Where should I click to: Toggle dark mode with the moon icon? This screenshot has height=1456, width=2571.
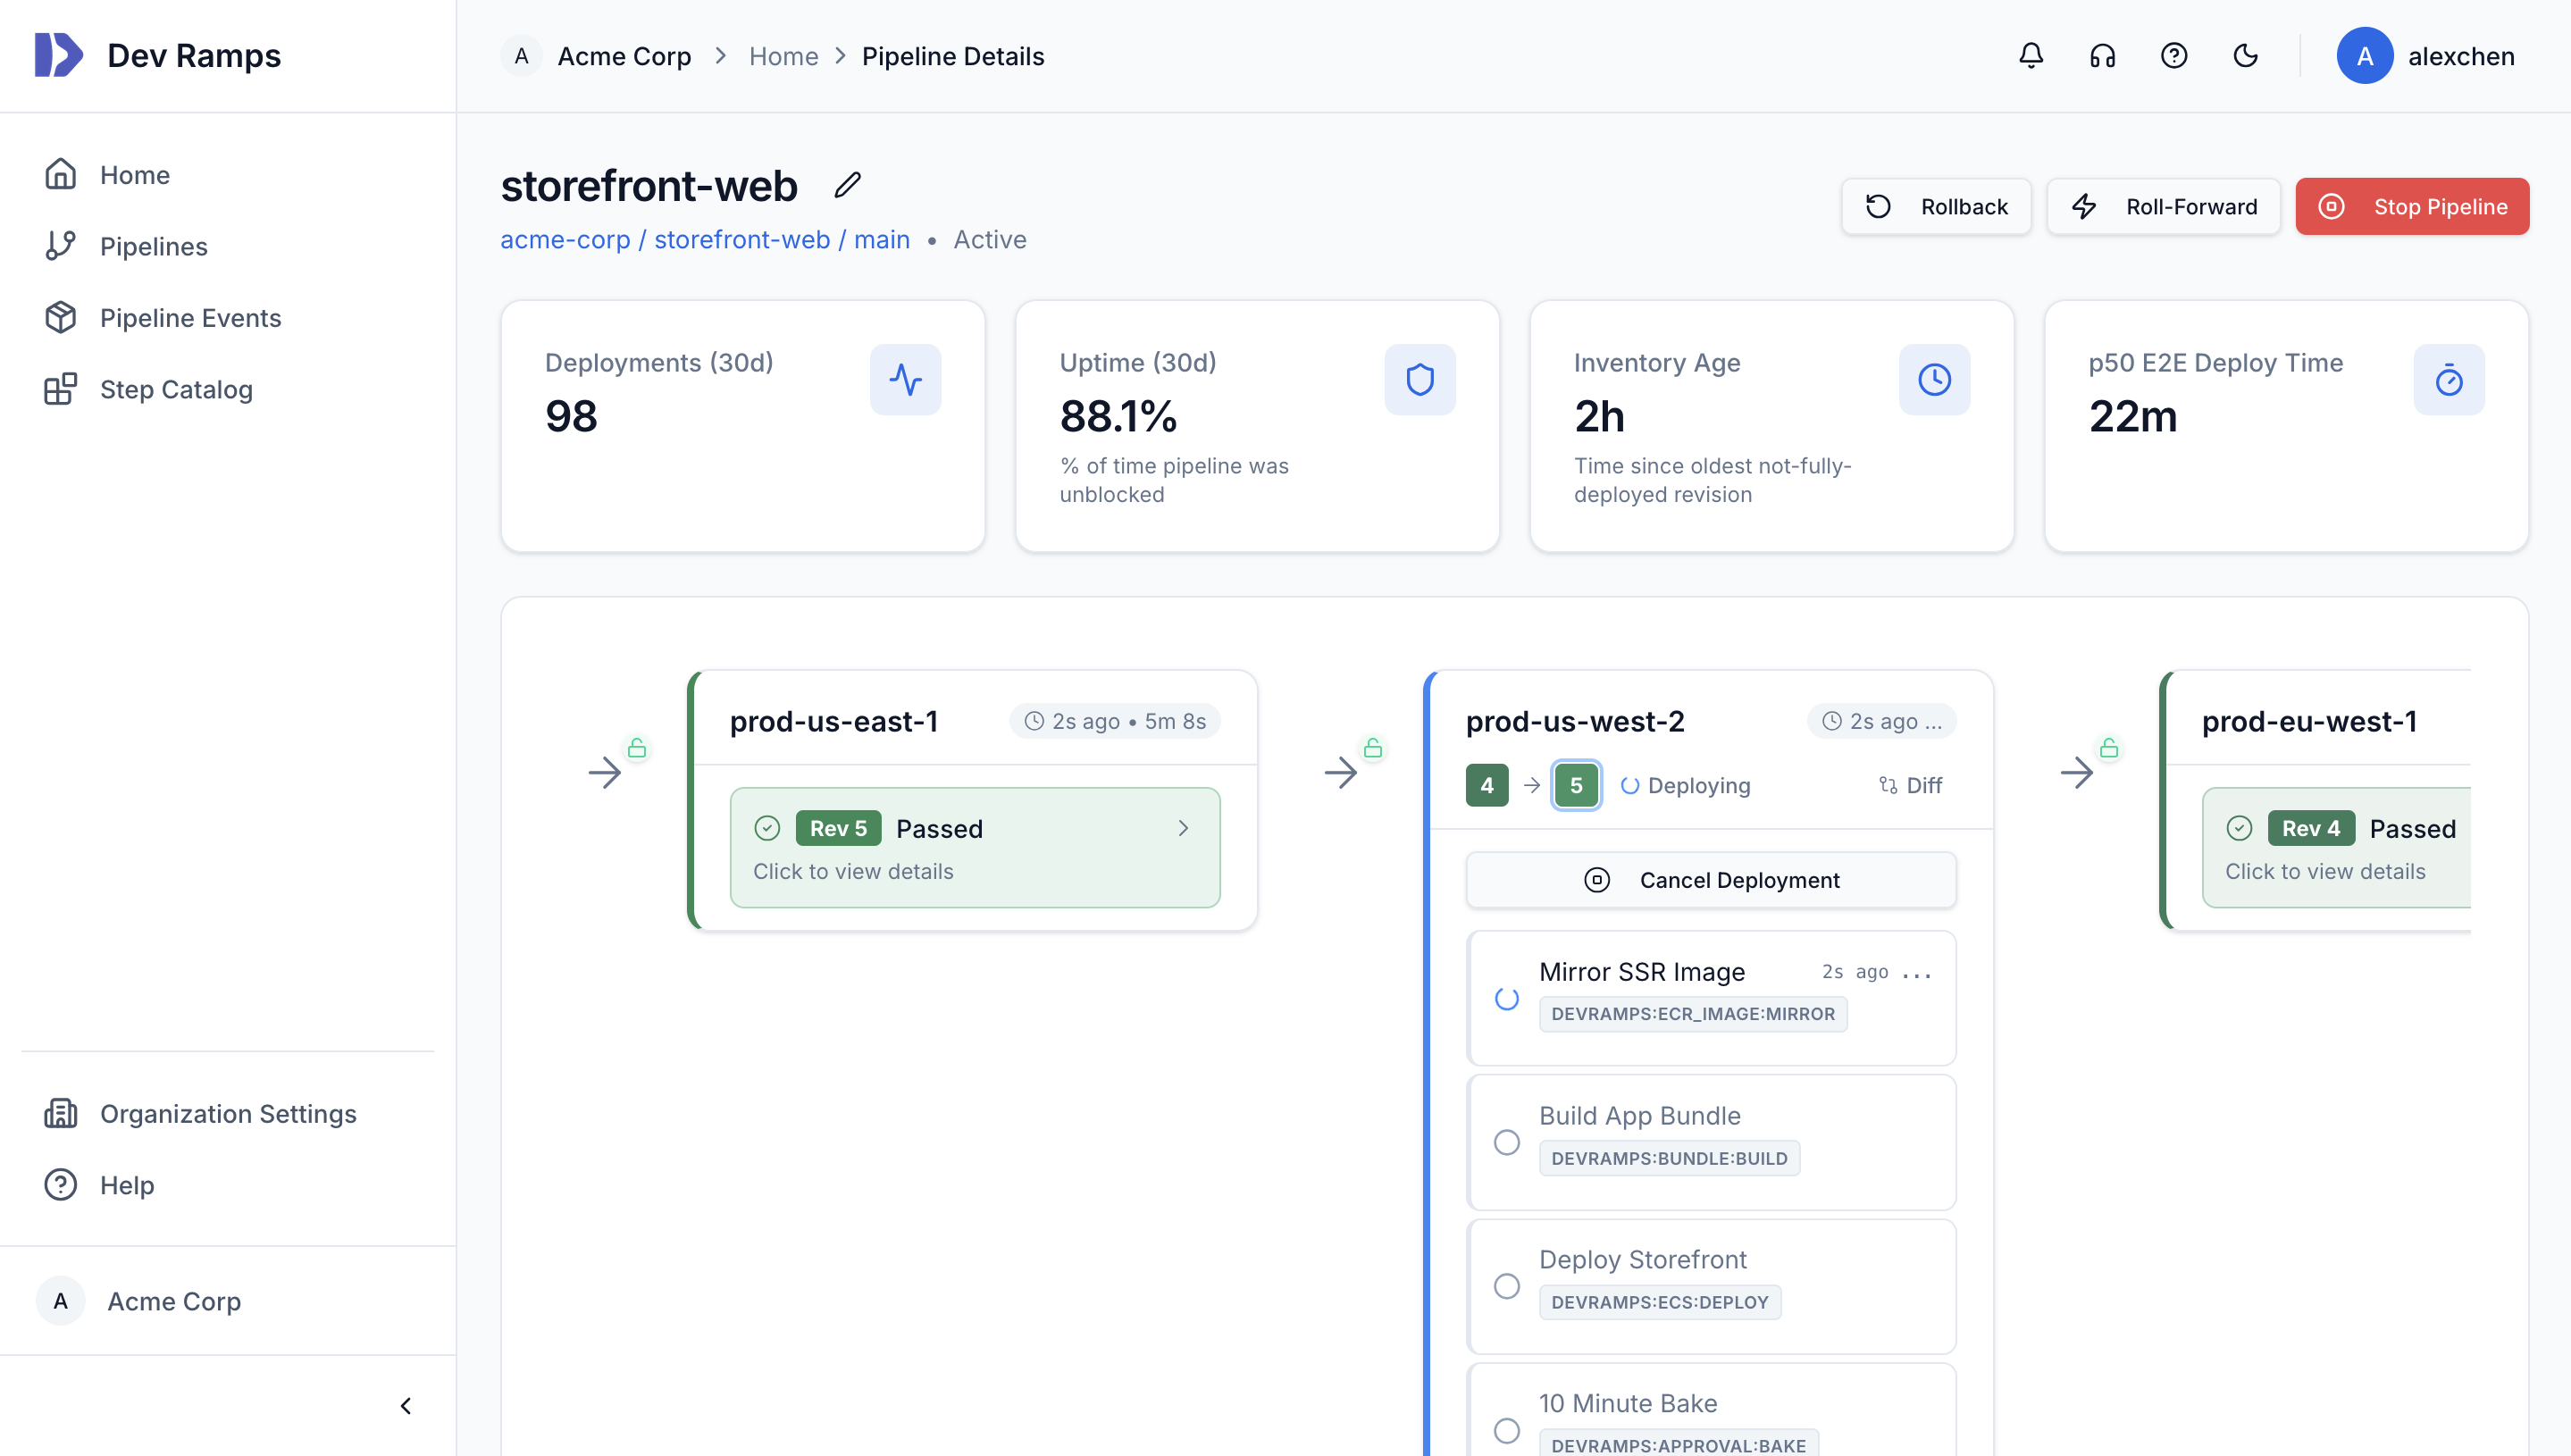point(2246,56)
